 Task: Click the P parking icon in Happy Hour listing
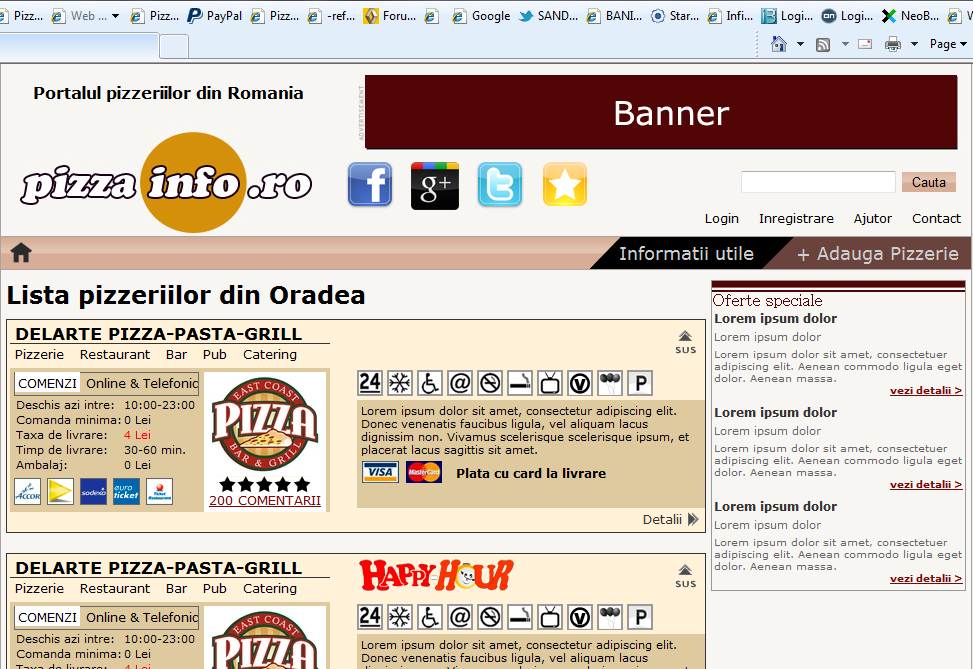[640, 617]
